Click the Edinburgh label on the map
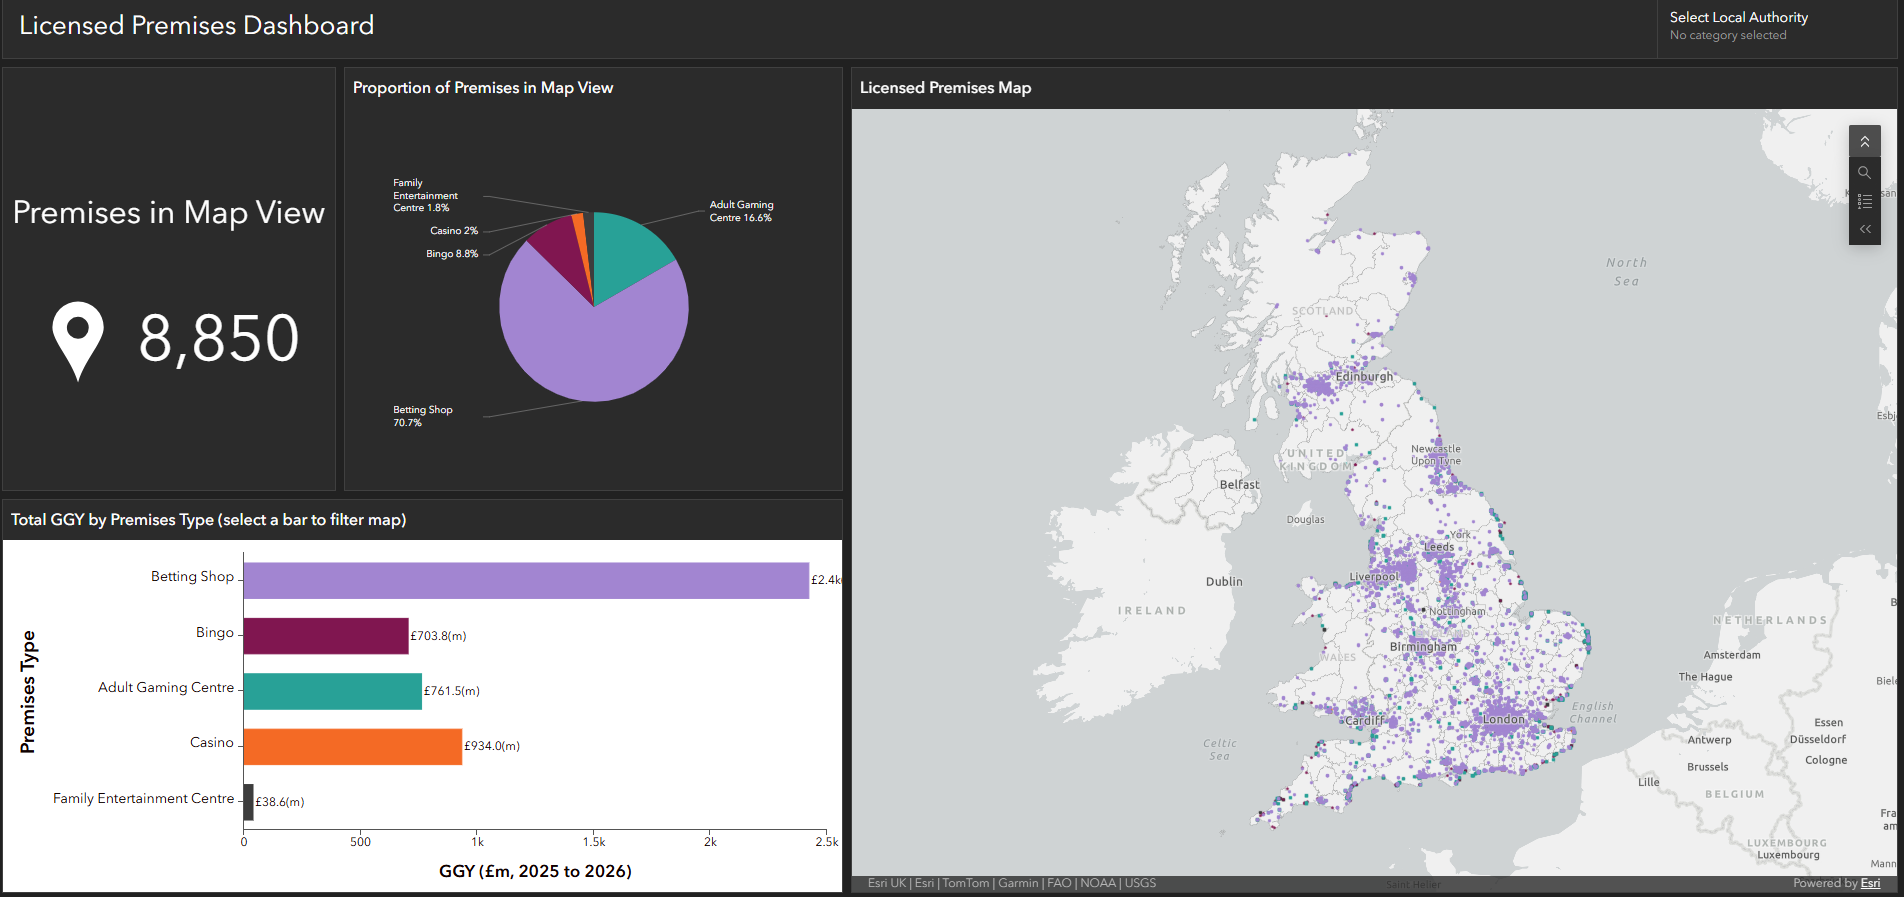 pos(1364,377)
